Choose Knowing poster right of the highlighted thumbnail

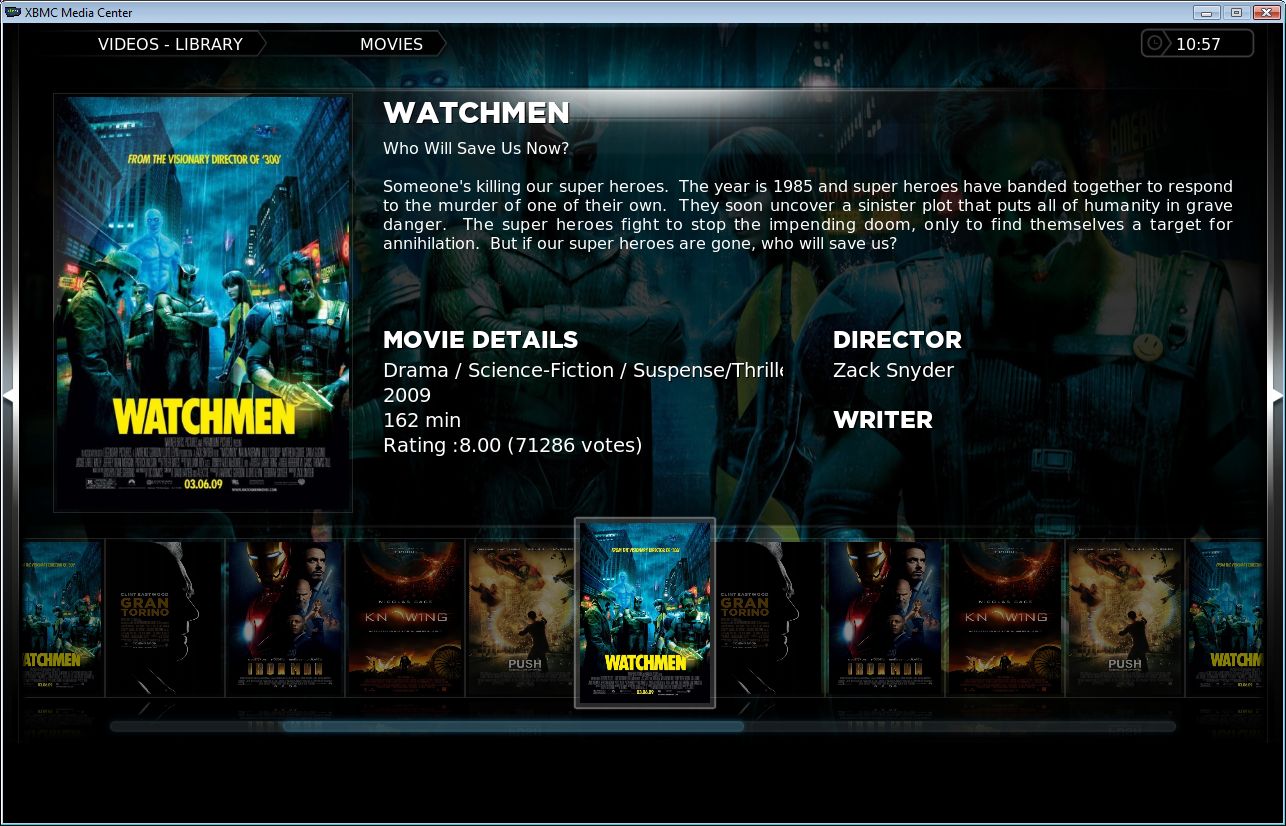click(x=1005, y=617)
